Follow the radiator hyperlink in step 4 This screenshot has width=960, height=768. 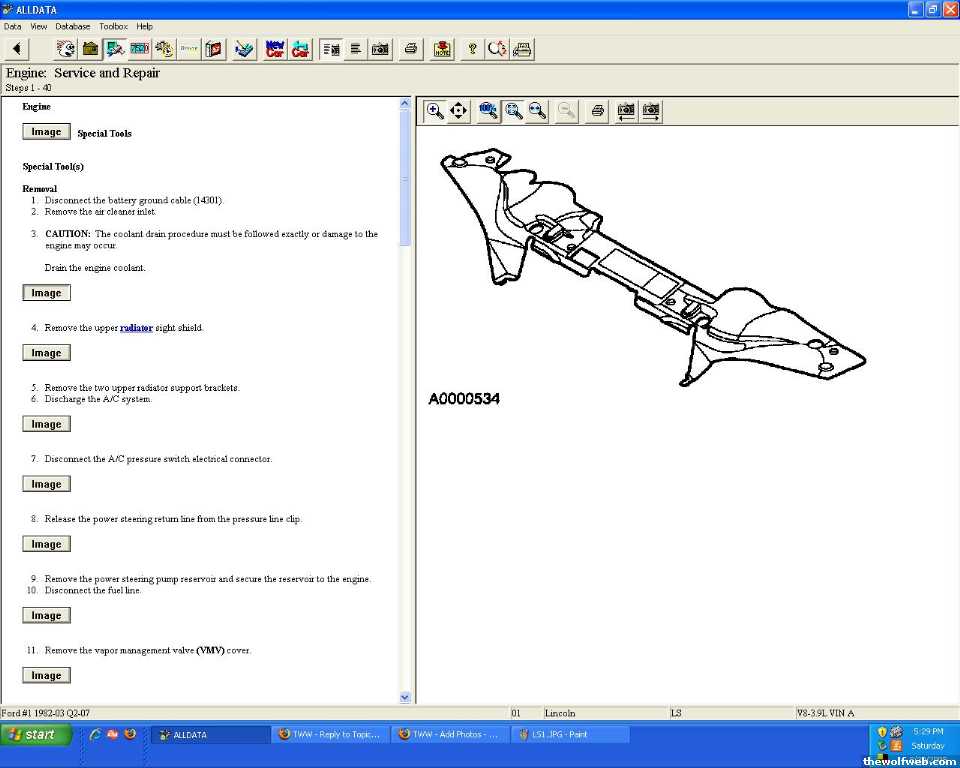136,328
